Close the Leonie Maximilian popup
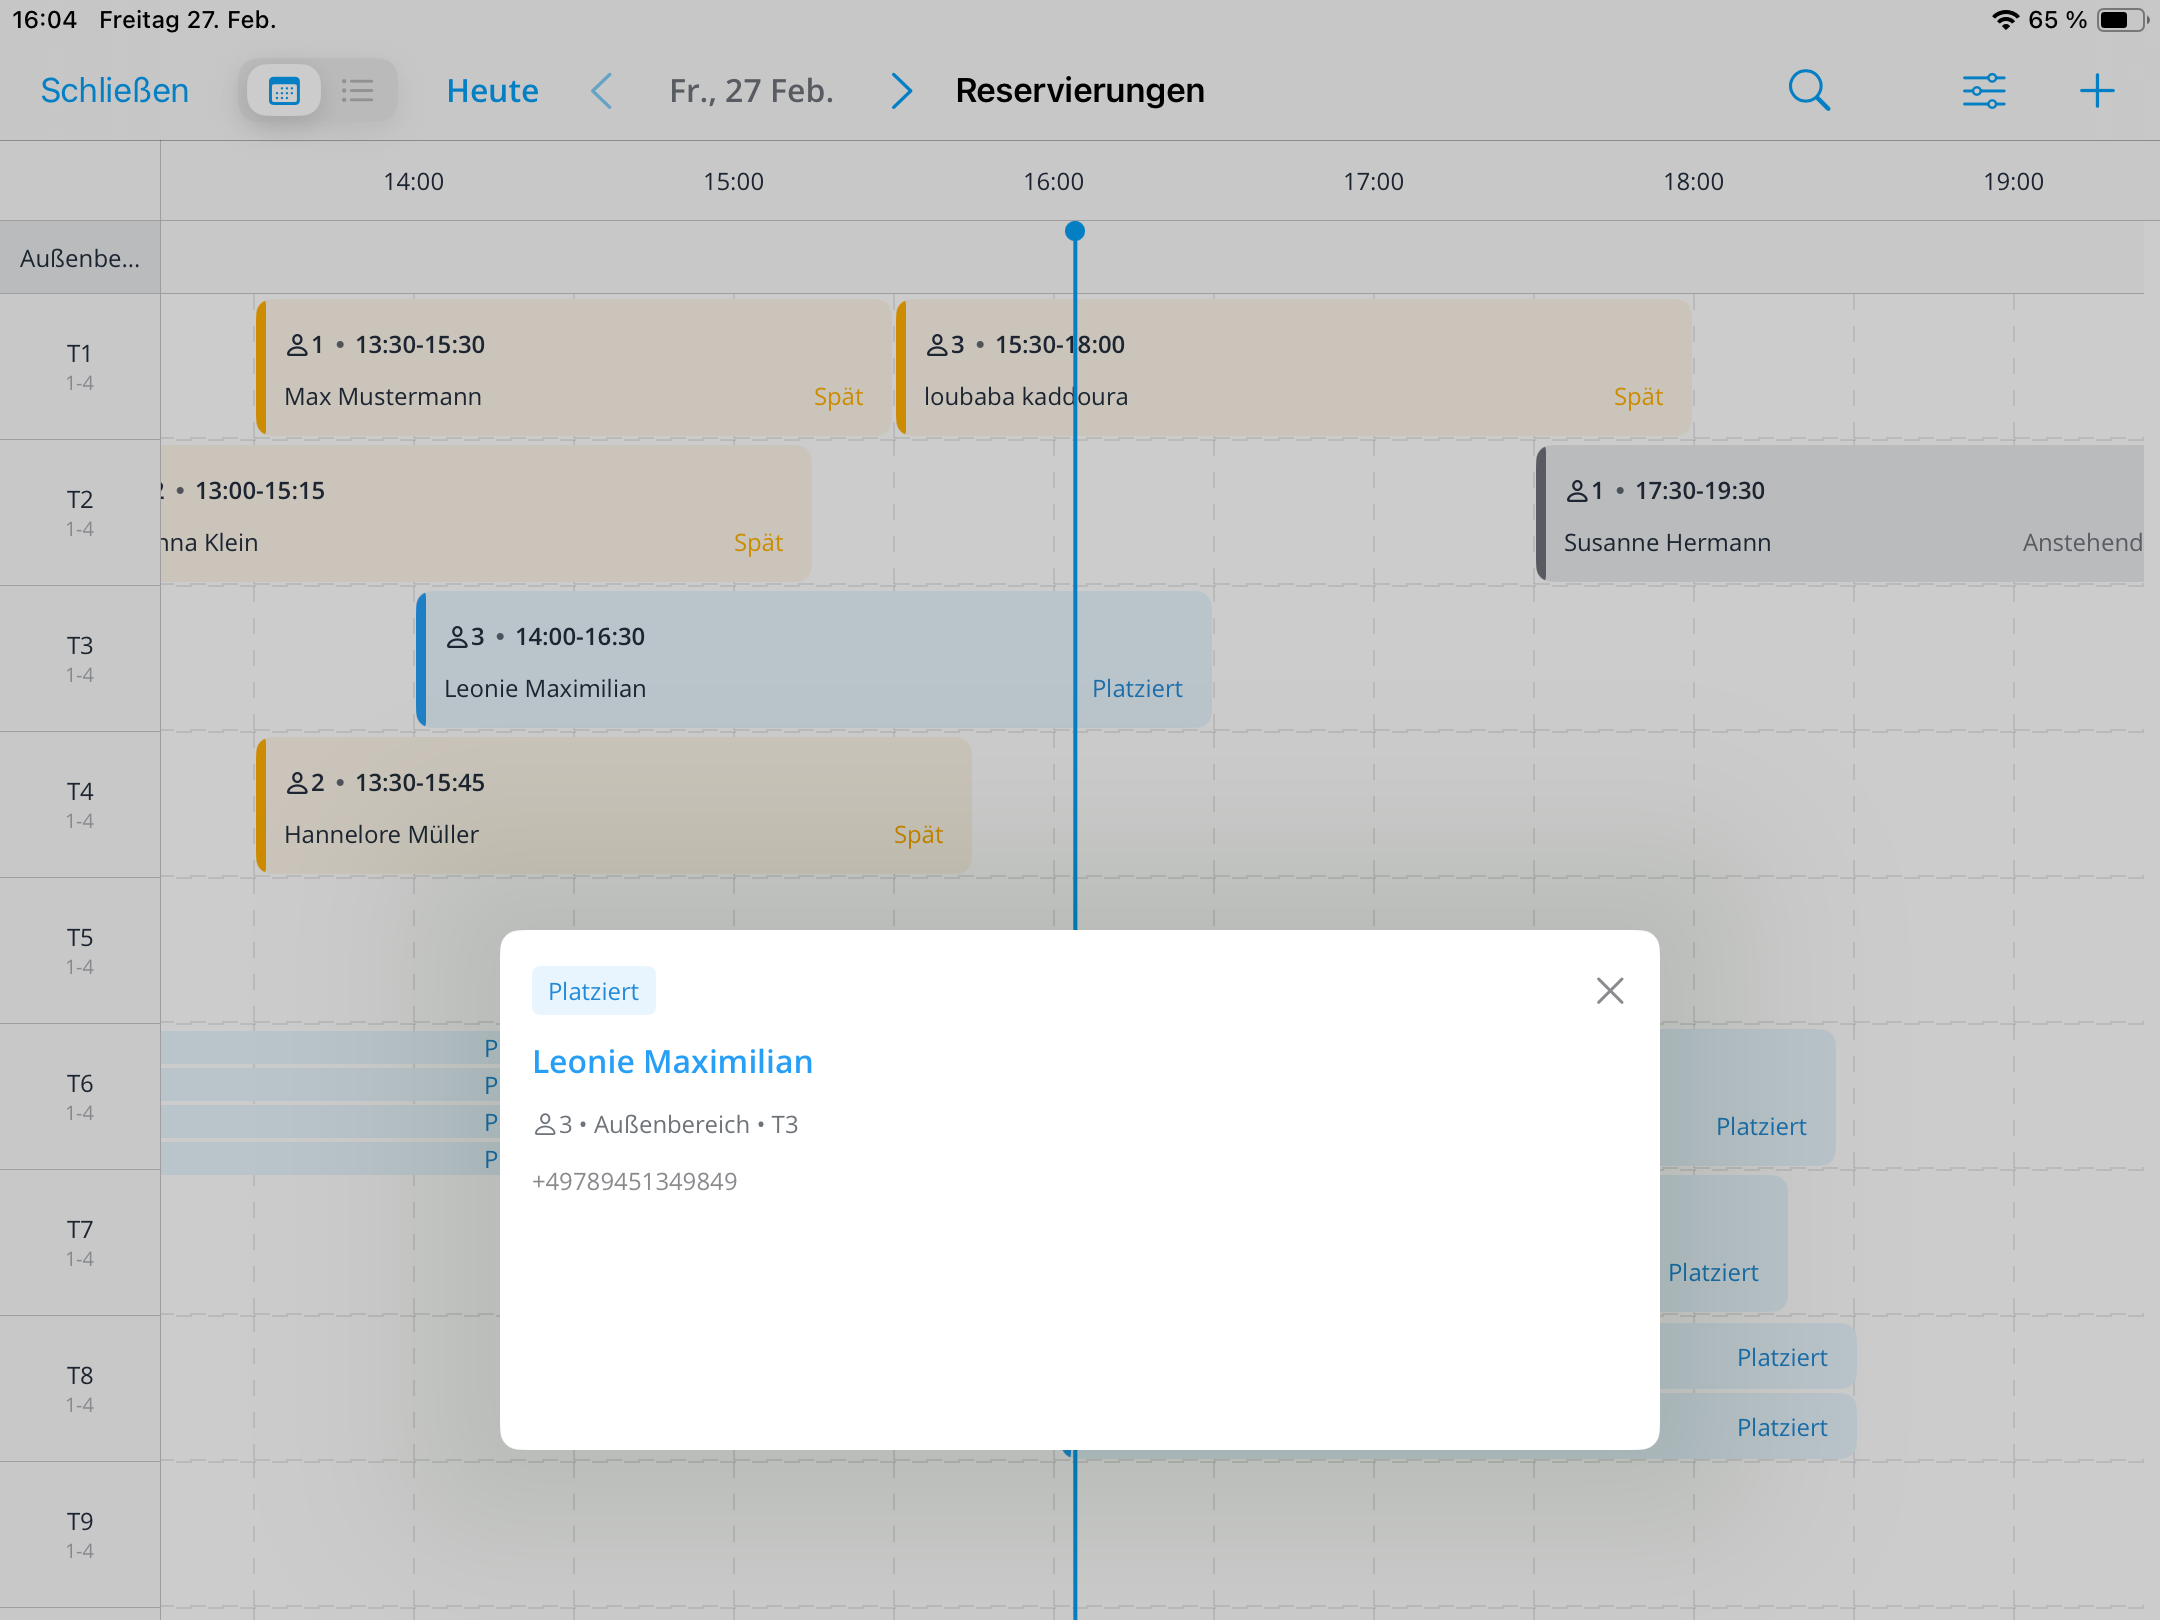The height and width of the screenshot is (1620, 2160). click(x=1610, y=991)
